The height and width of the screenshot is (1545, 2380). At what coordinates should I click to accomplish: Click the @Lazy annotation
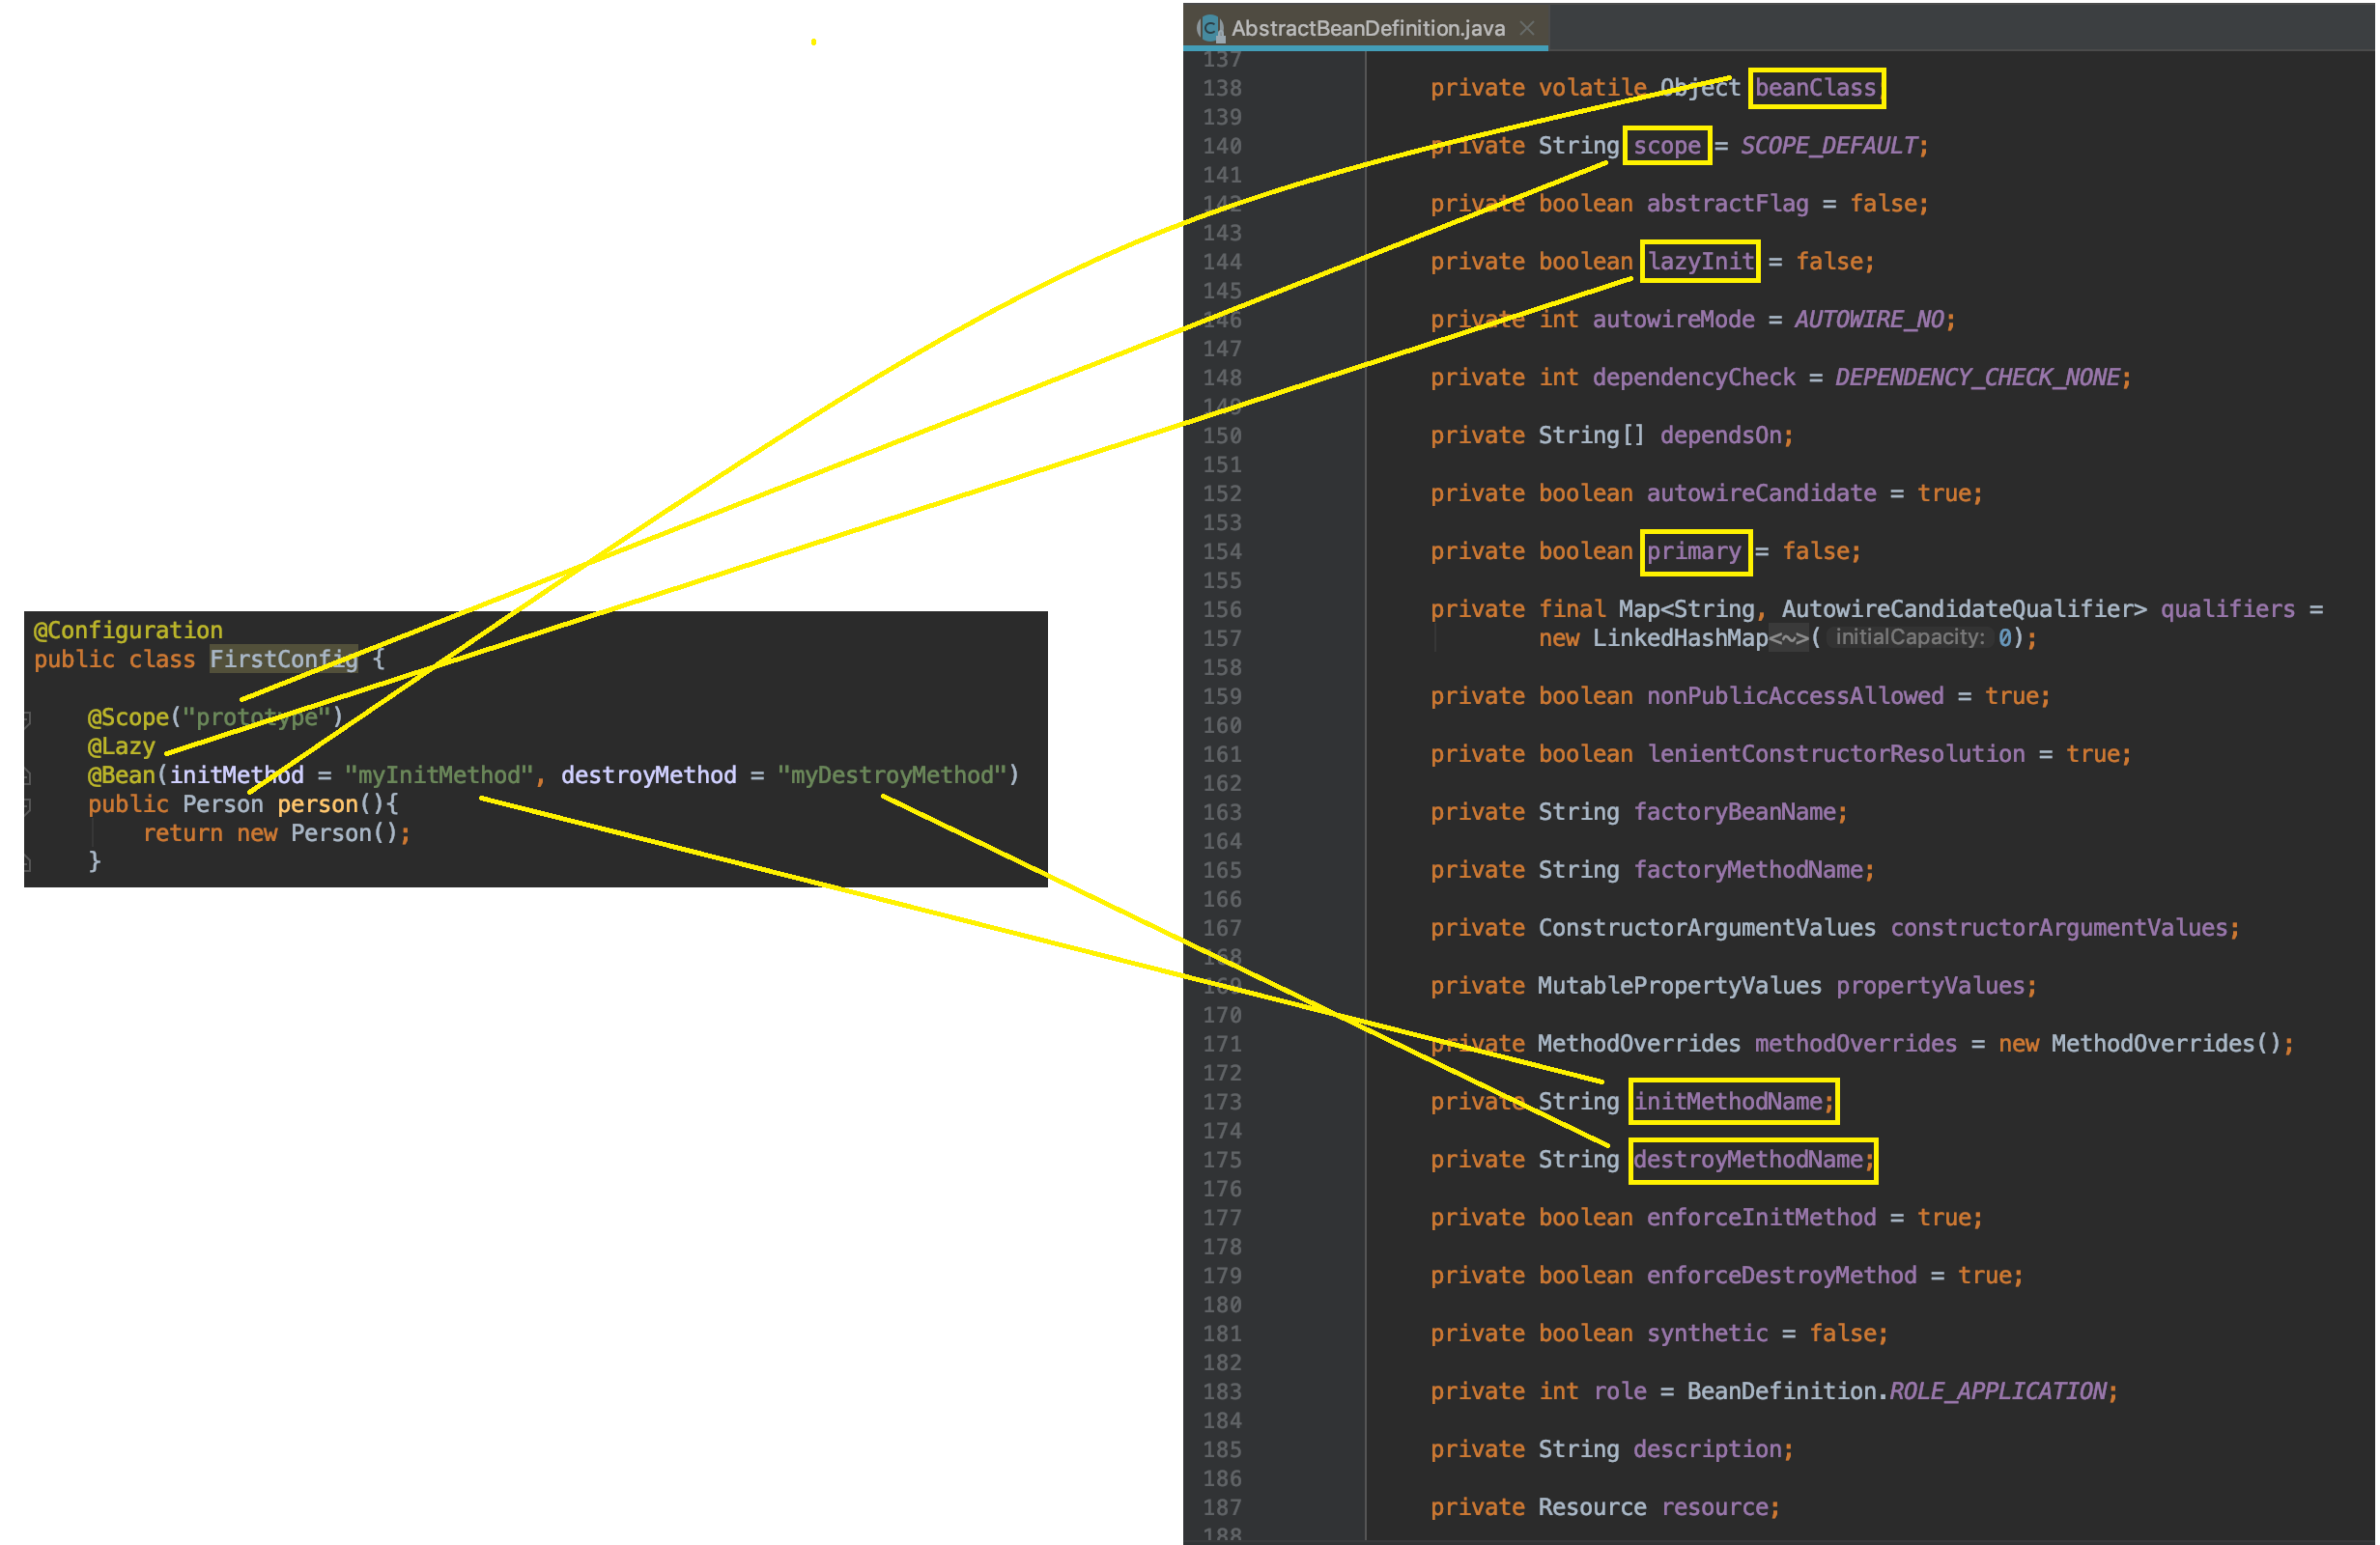tap(121, 746)
